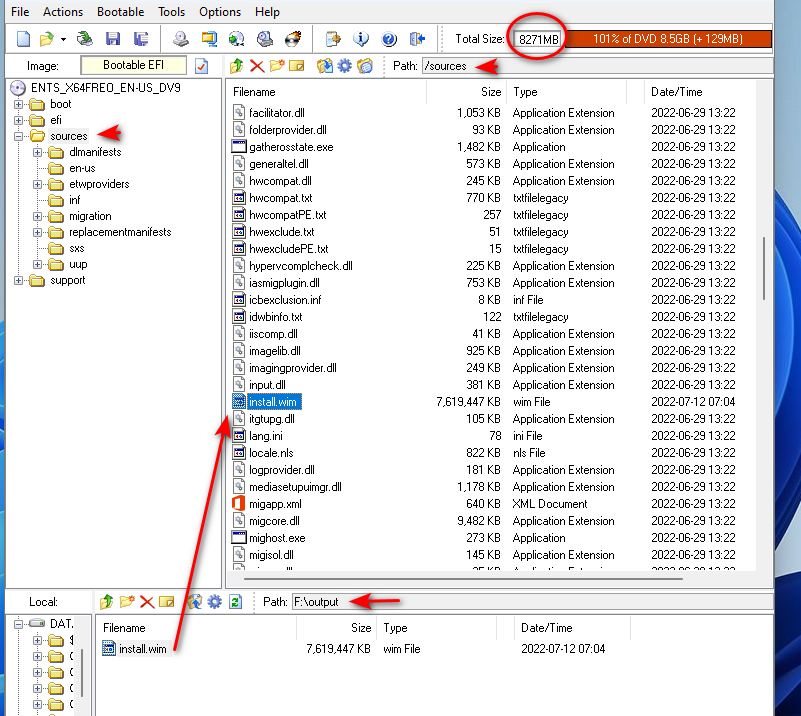The image size is (801, 716).
Task: Click the red X Delete icon in image toolbar
Action: click(257, 66)
